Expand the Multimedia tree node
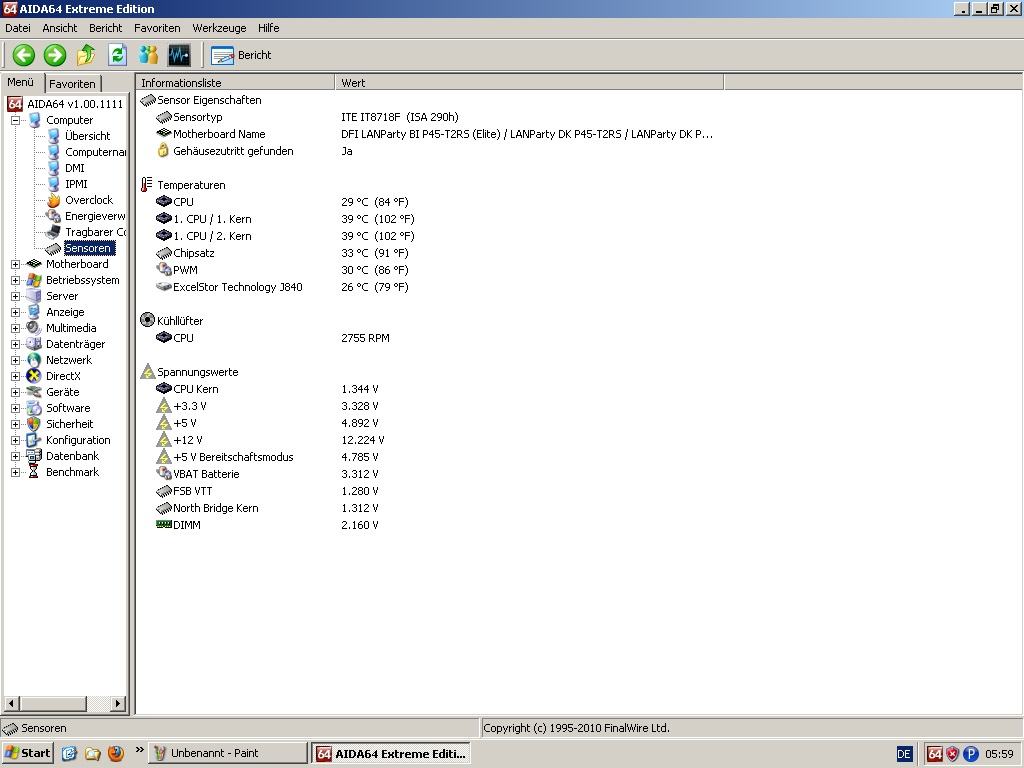This screenshot has width=1024, height=768. (x=15, y=328)
